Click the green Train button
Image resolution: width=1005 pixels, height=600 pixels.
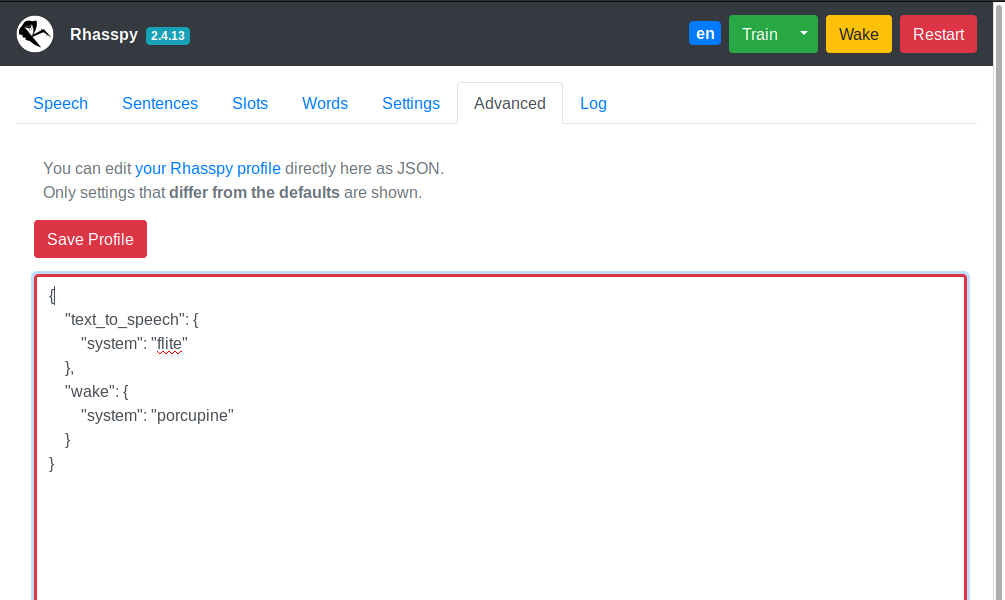760,34
